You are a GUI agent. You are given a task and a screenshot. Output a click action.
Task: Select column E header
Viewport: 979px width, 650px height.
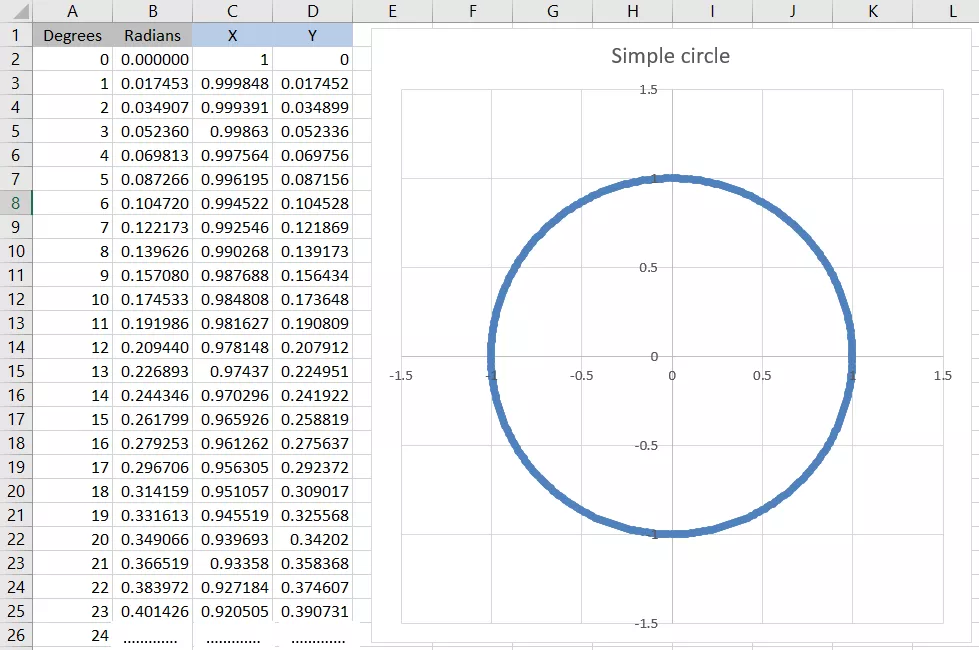click(x=392, y=11)
